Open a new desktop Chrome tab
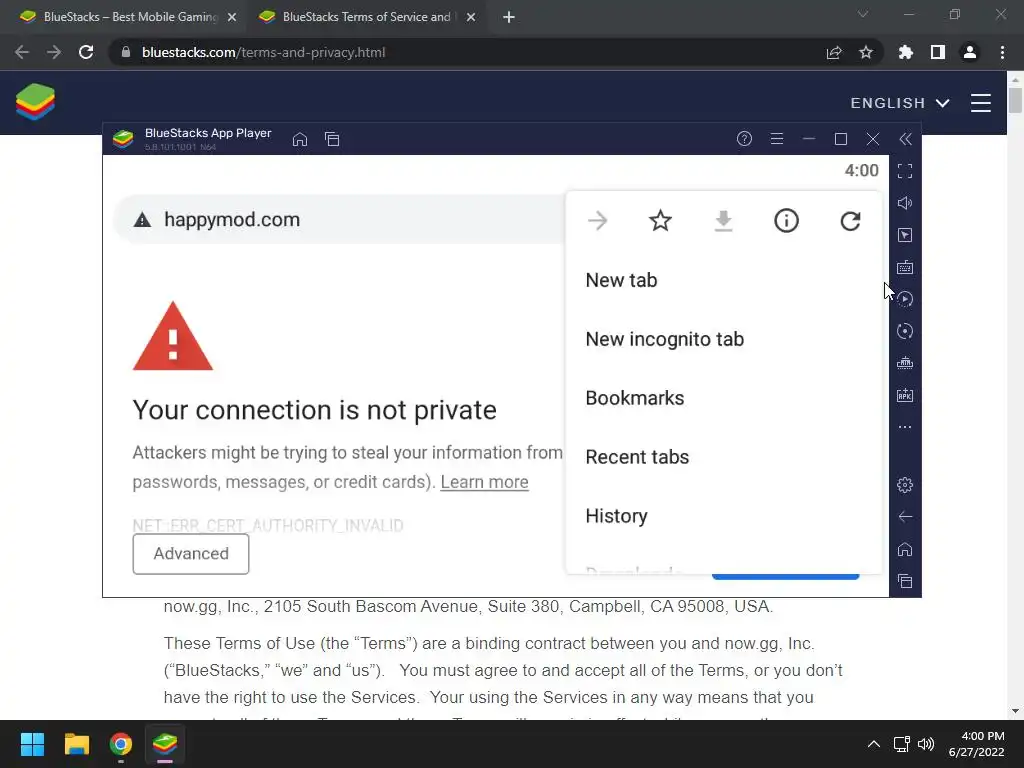This screenshot has height=768, width=1024. pos(509,17)
